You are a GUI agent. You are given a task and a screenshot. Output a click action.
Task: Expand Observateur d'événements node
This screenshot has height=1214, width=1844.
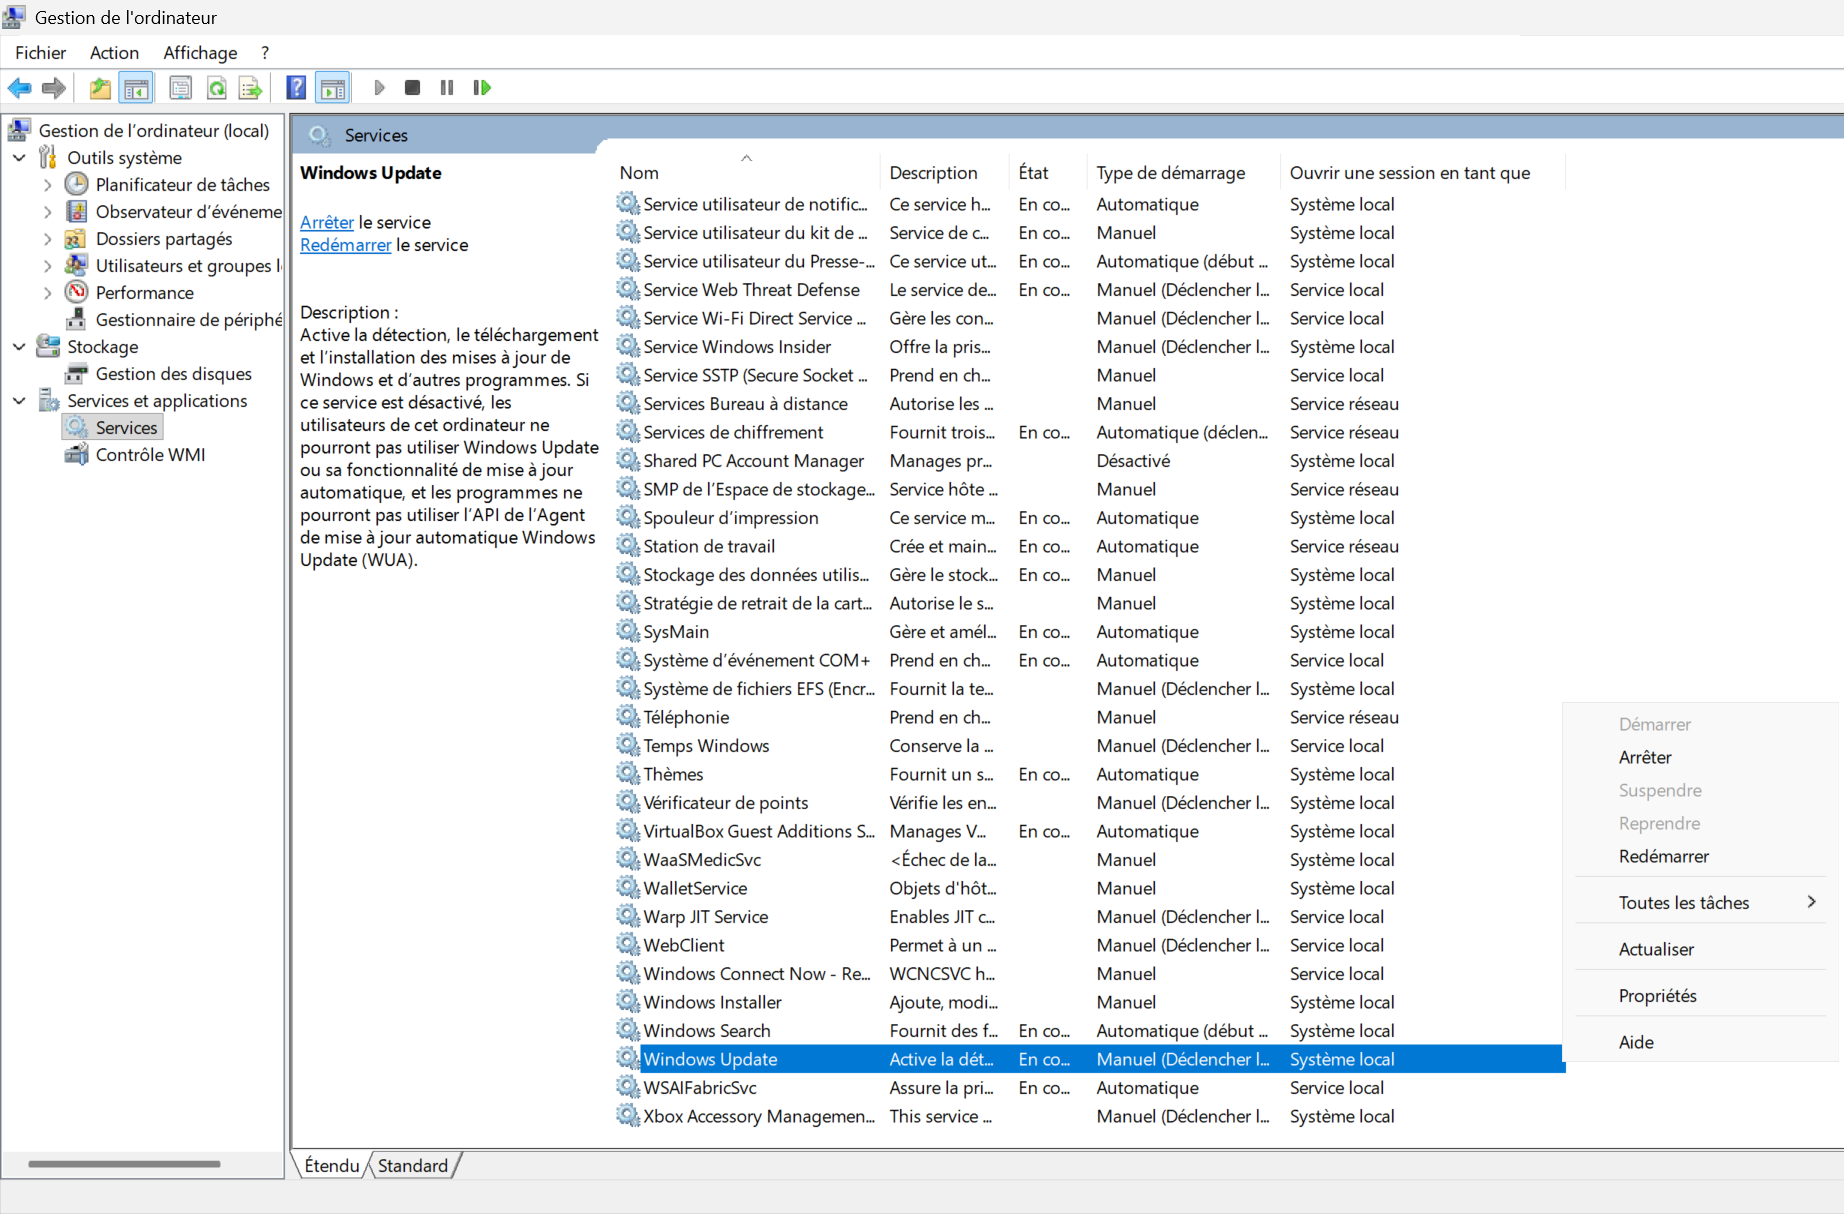click(47, 212)
